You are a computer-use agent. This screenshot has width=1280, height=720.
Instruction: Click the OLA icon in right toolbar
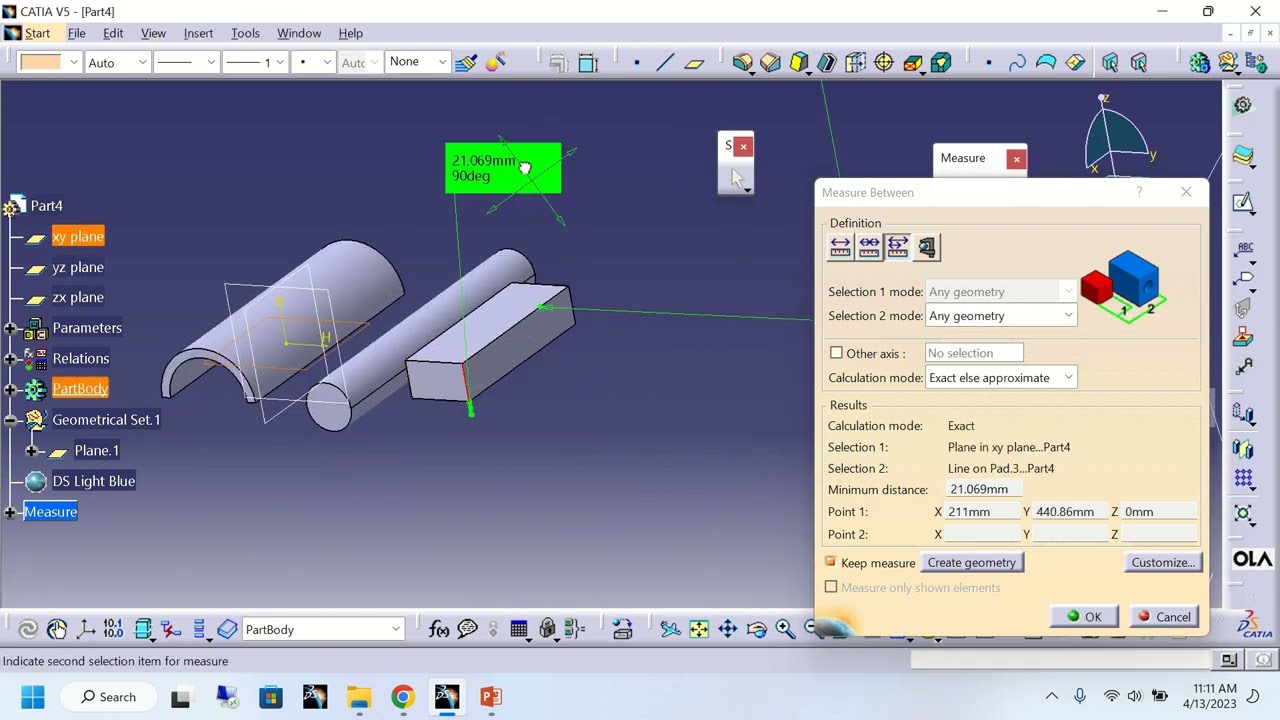coord(1252,559)
